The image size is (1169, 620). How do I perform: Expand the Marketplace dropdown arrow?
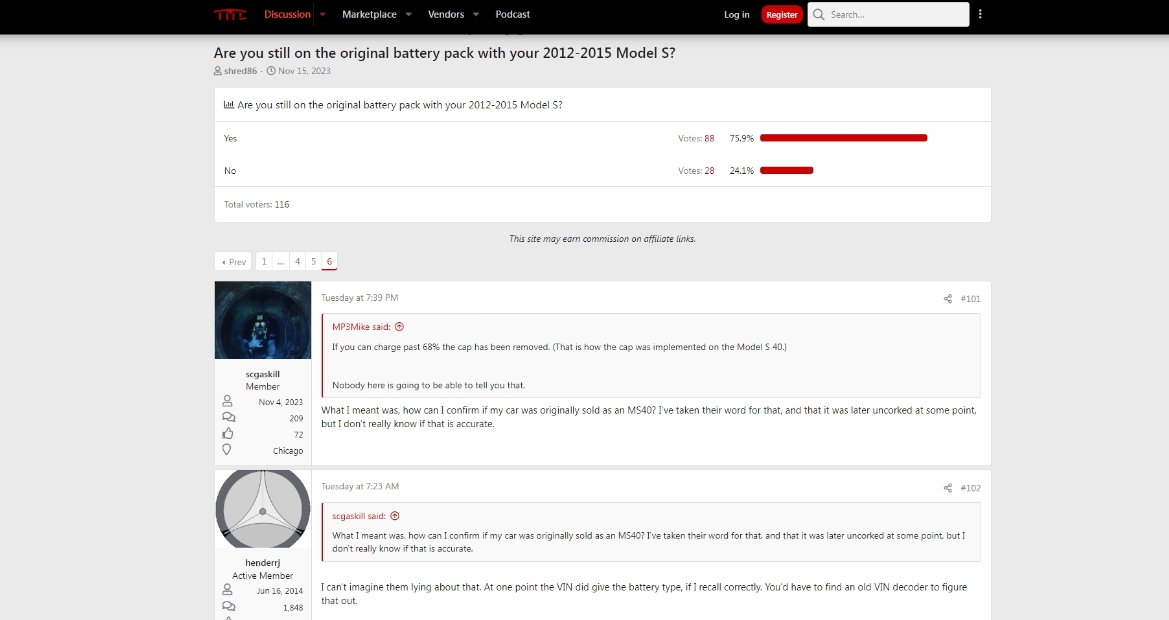coord(409,14)
